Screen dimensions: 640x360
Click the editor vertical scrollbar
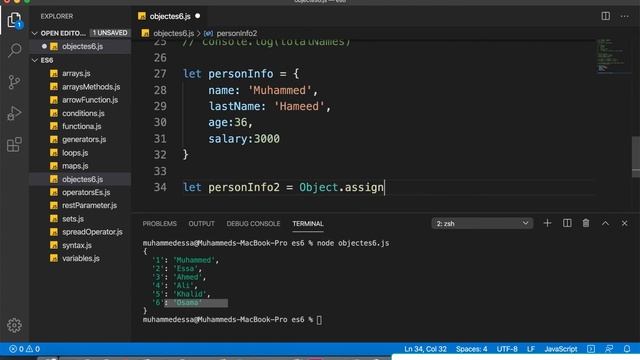point(636,157)
